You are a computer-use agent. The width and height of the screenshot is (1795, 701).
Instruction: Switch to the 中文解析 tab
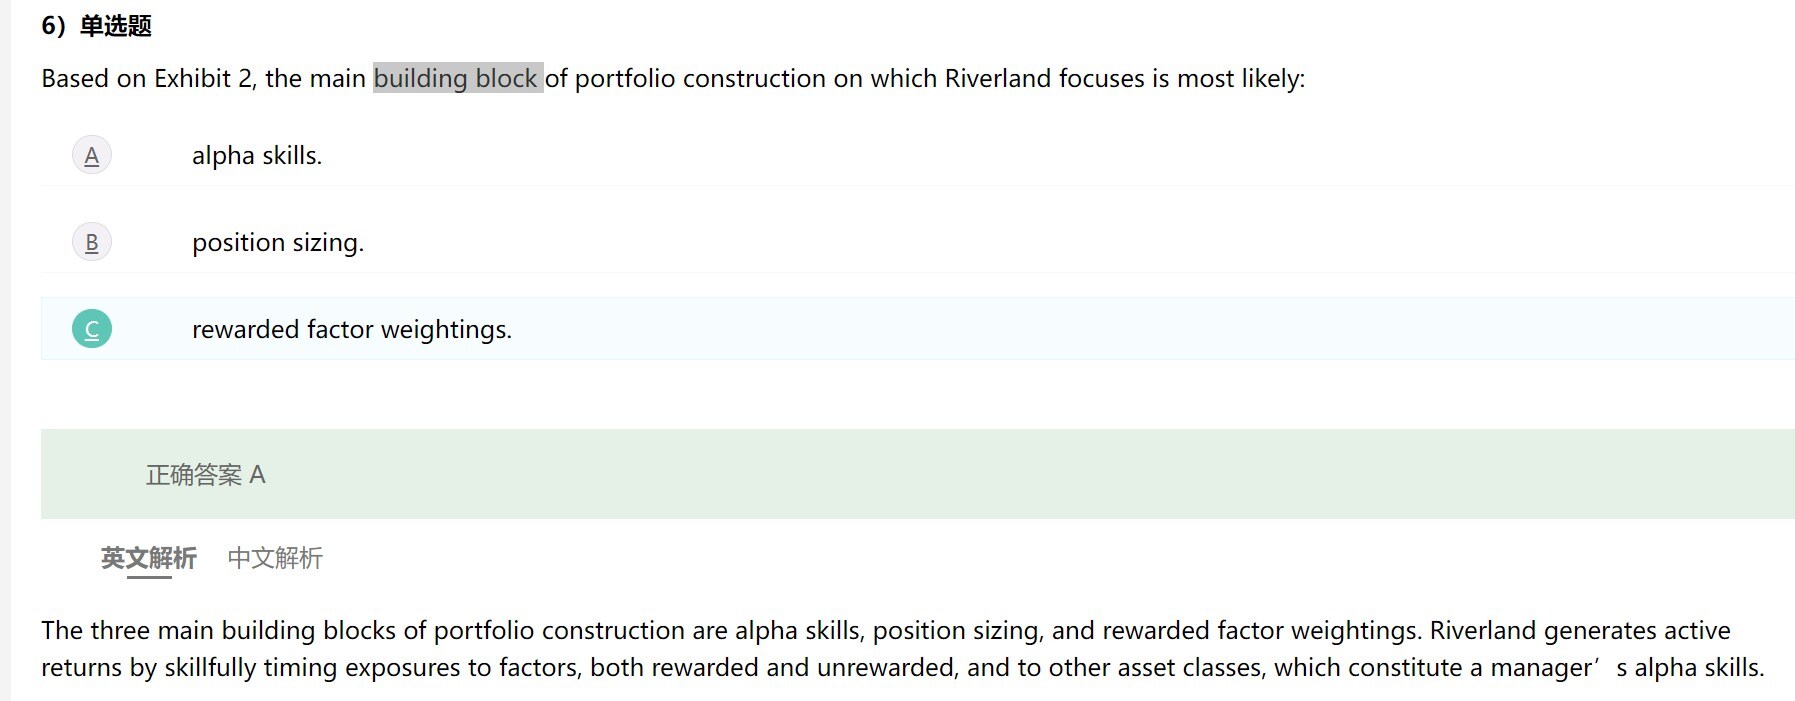pos(275,558)
